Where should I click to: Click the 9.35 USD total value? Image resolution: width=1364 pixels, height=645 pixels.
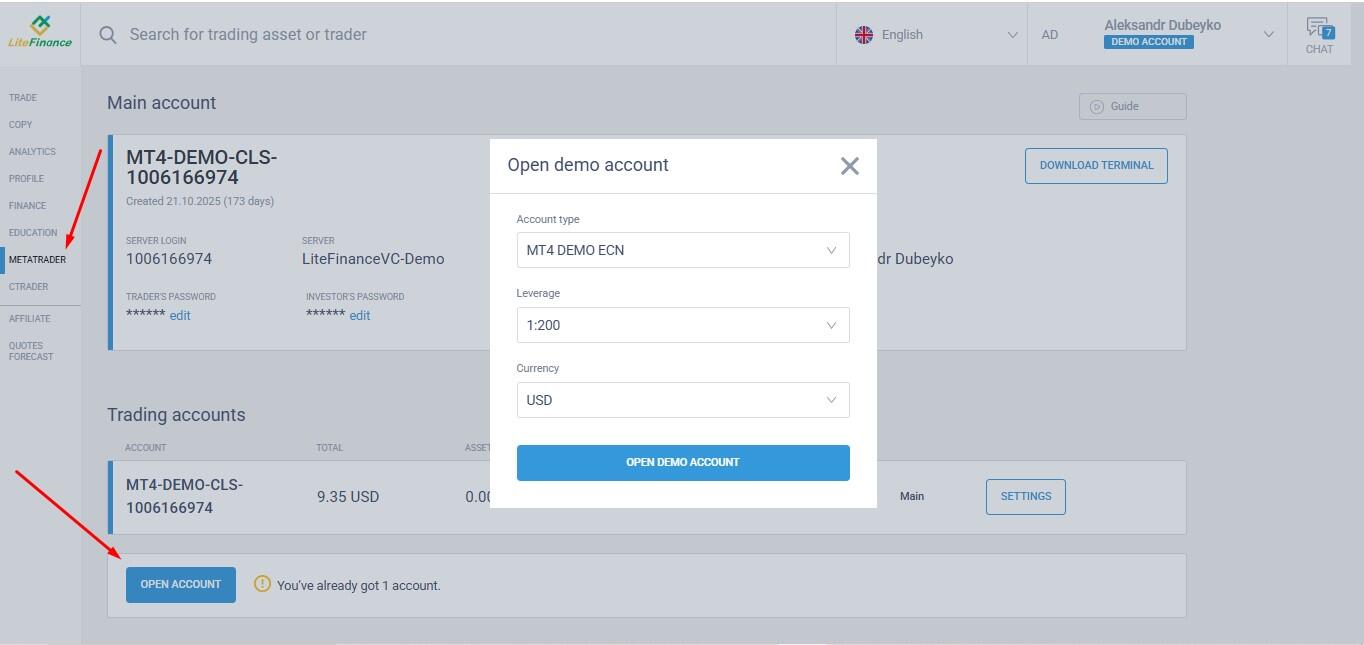348,497
